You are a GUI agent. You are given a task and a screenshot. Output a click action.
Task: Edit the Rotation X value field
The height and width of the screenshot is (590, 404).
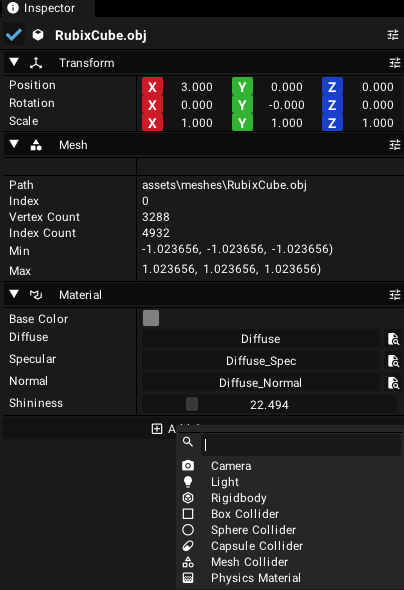point(197,105)
